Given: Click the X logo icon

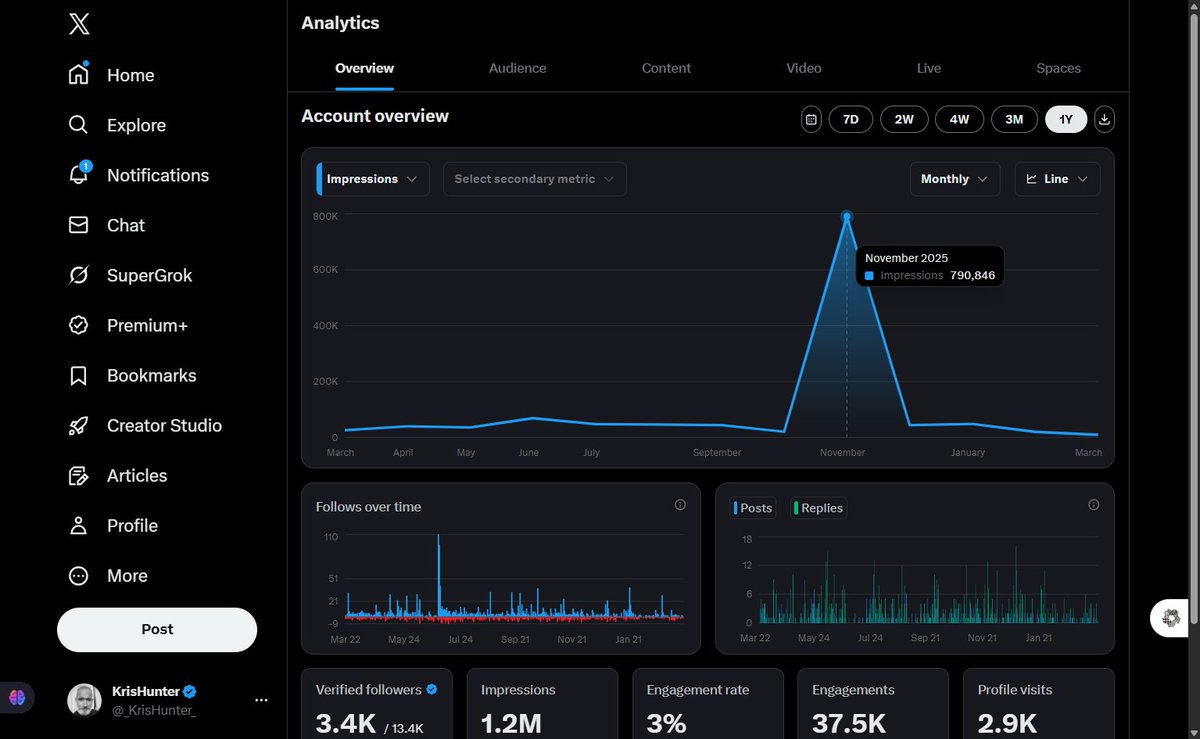Looking at the screenshot, I should (x=79, y=24).
